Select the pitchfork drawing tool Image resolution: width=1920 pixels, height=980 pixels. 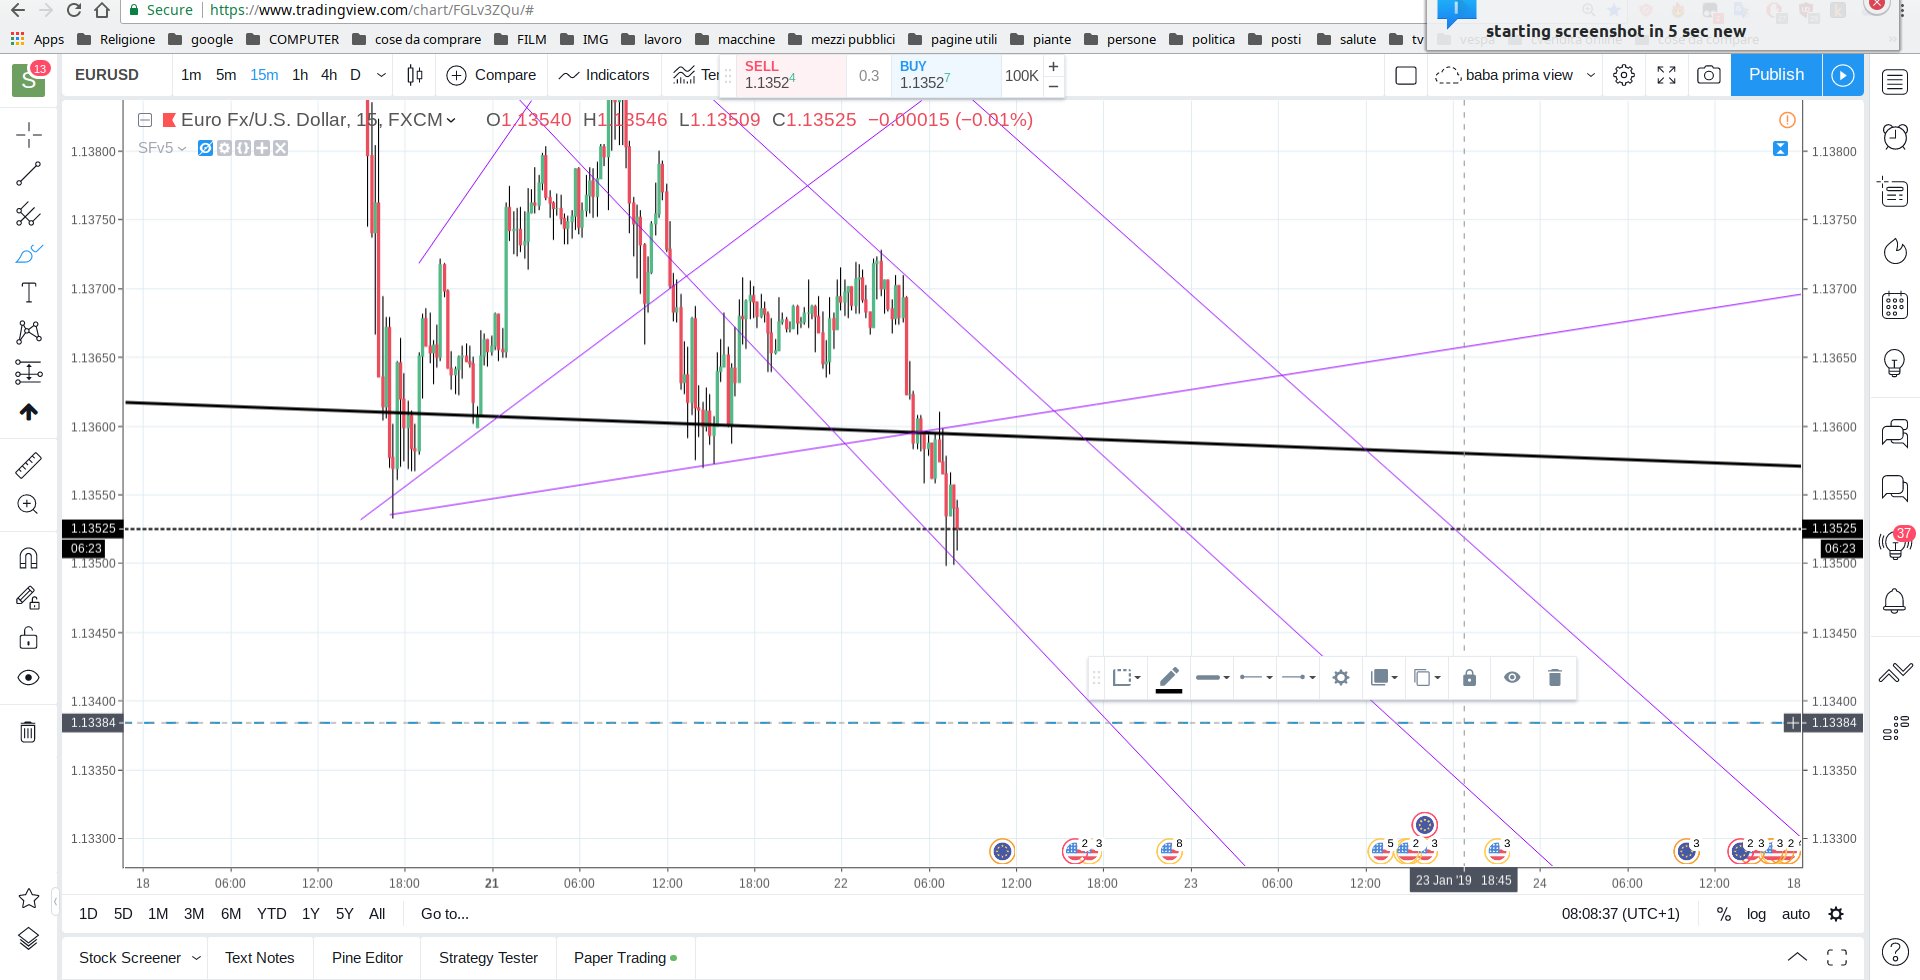point(29,214)
